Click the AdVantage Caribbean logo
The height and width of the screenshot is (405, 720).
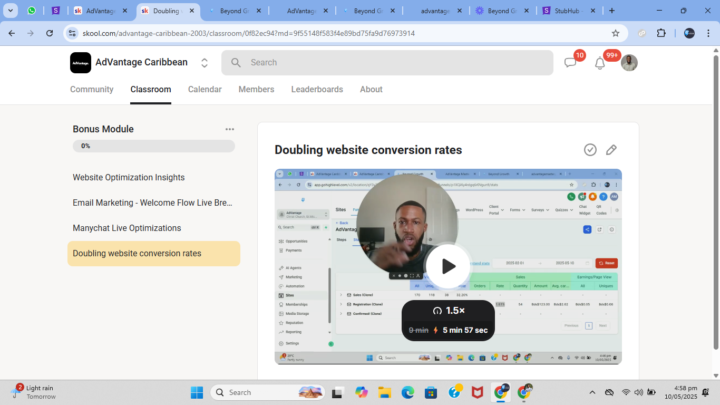[80, 62]
